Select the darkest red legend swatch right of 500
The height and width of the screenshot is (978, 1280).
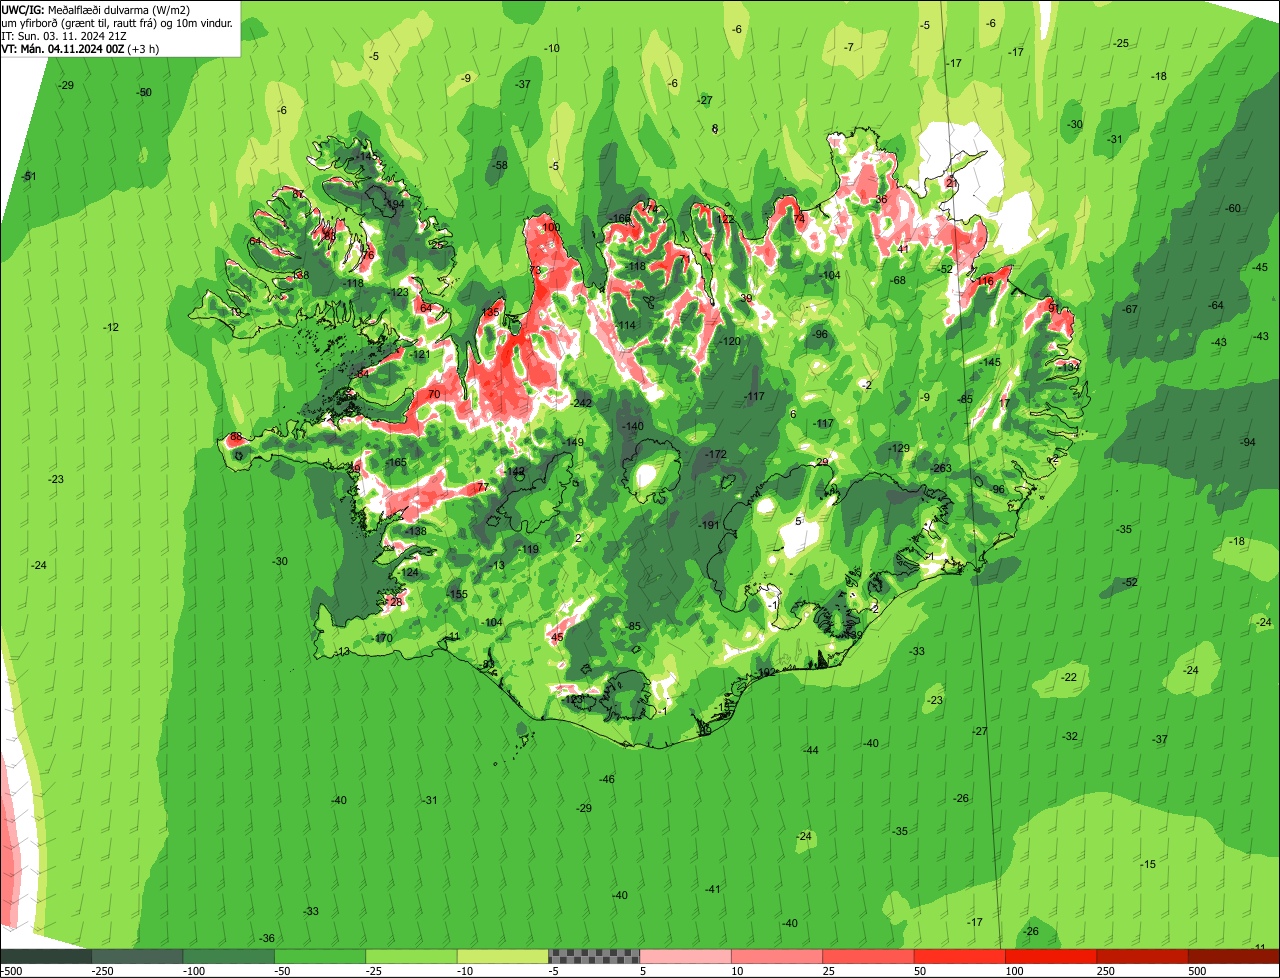[1234, 956]
